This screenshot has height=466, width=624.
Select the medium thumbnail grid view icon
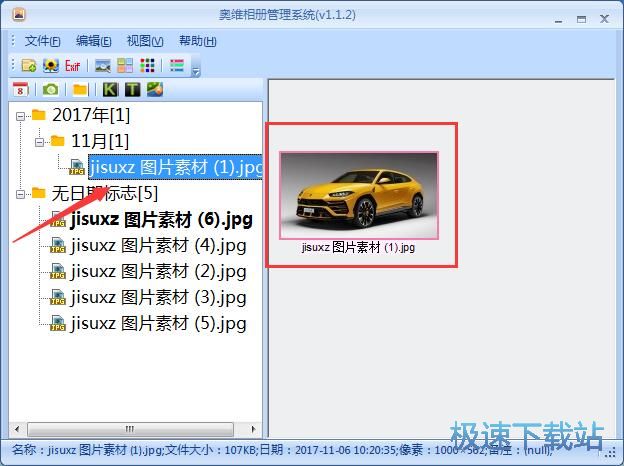125,66
